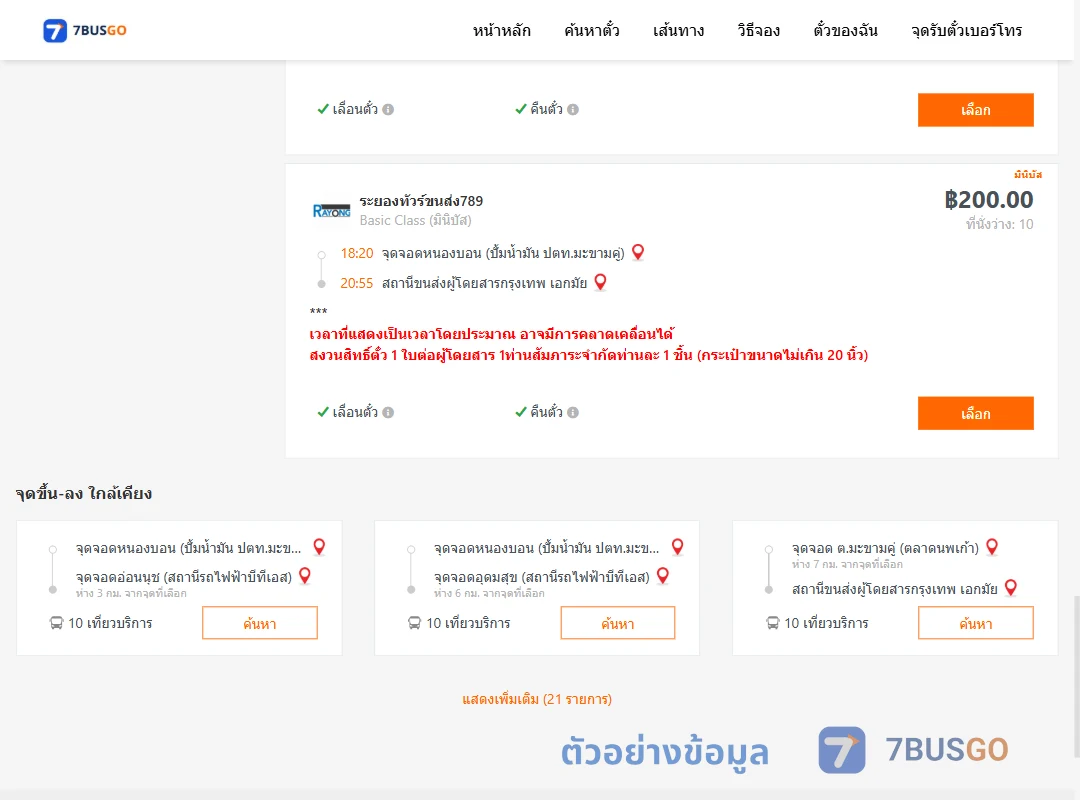Open map pin for เอกมัย 20:55 arrival
1080x800 pixels.
[600, 282]
